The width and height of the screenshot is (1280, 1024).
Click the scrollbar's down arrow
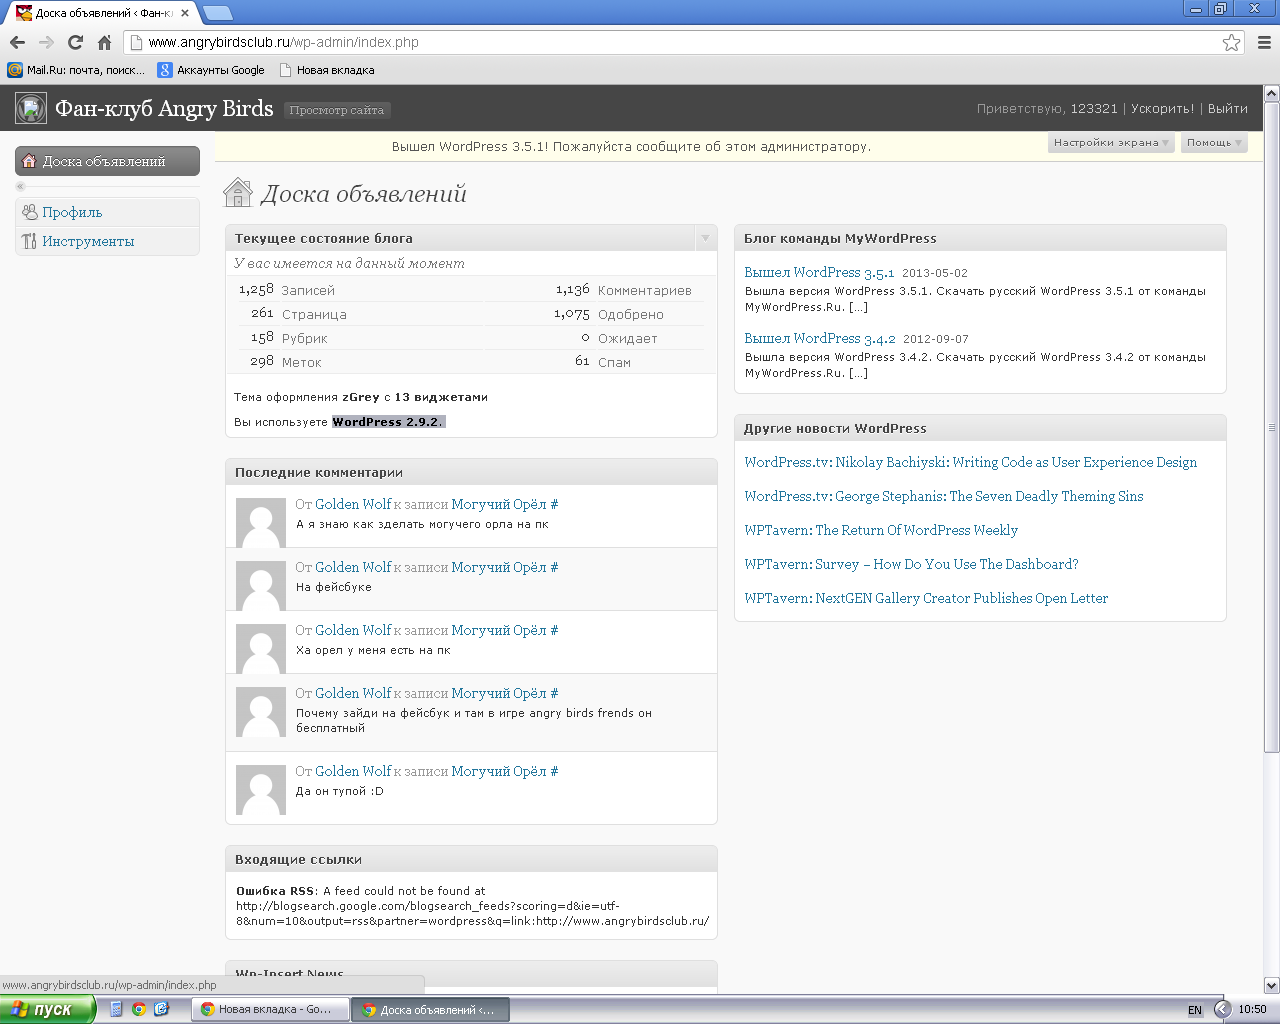click(1271, 985)
